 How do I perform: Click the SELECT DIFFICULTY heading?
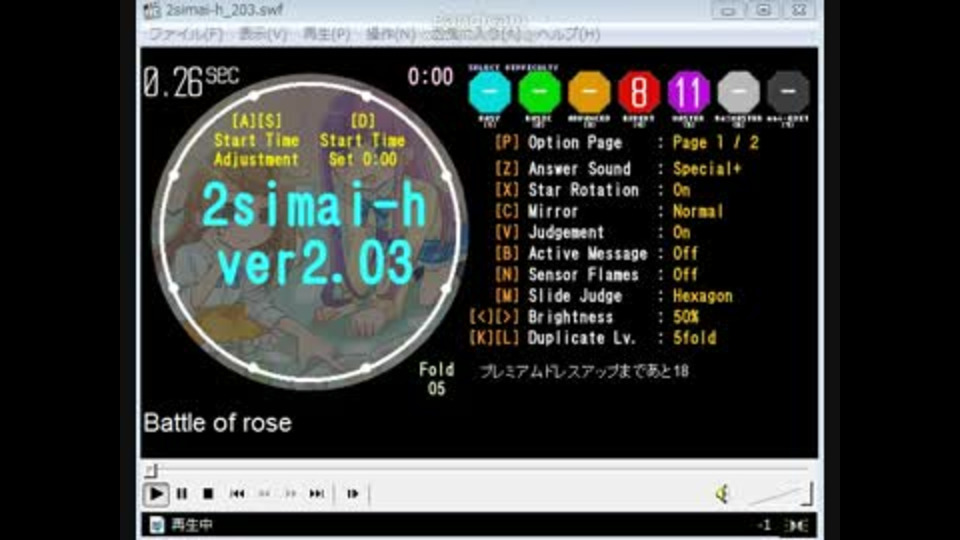click(x=513, y=67)
